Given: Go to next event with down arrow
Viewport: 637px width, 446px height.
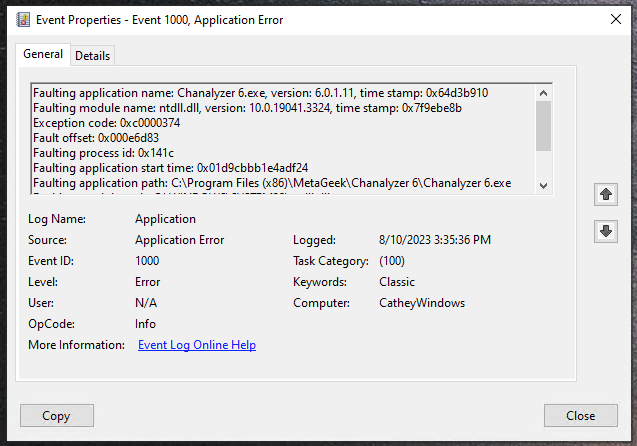Looking at the screenshot, I should coord(606,232).
